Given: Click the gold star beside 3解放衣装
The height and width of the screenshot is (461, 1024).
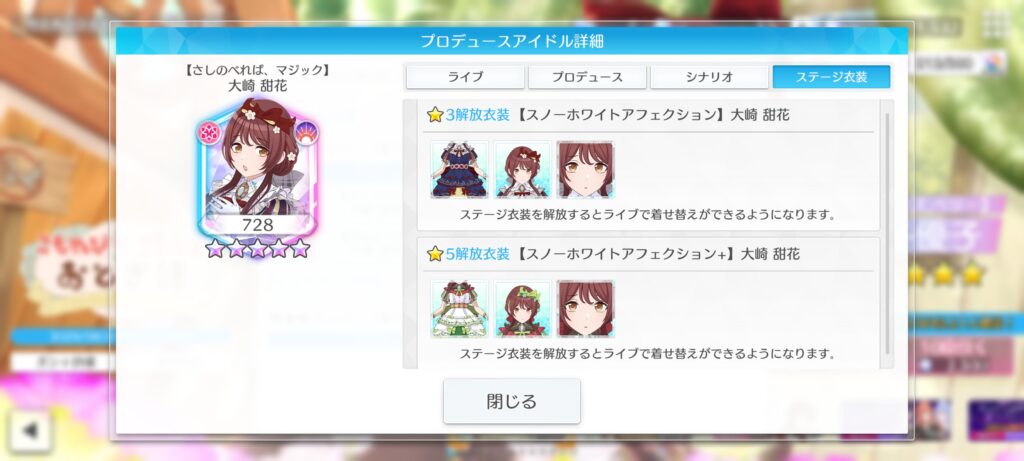Looking at the screenshot, I should click(435, 115).
